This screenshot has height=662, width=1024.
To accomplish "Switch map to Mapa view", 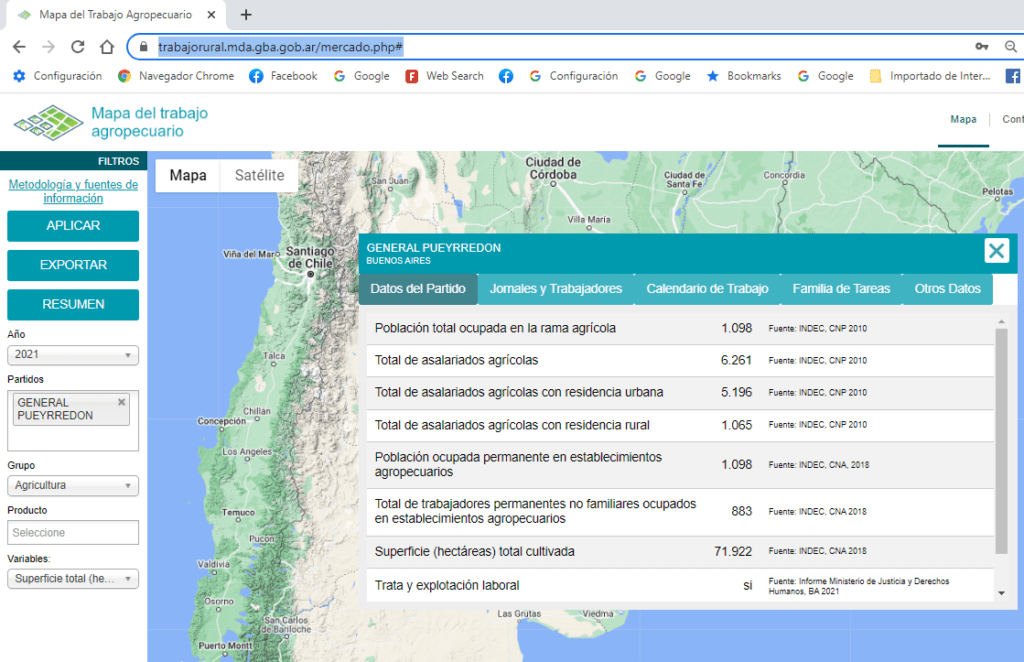I will [x=188, y=176].
